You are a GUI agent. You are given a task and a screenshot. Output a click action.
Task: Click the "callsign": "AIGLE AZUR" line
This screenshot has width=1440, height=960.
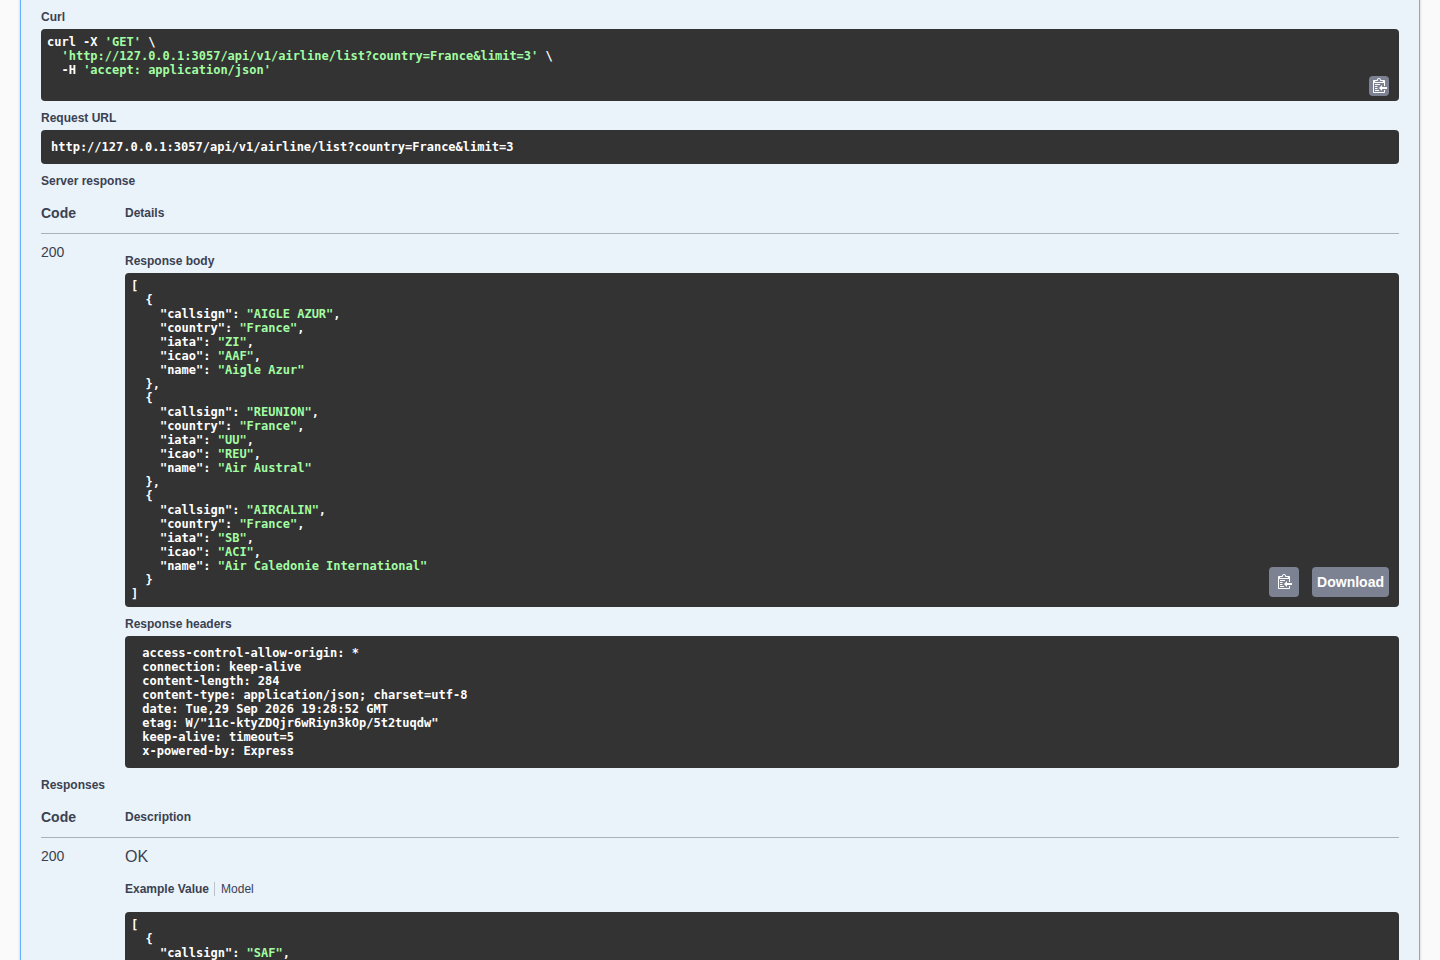tap(250, 314)
